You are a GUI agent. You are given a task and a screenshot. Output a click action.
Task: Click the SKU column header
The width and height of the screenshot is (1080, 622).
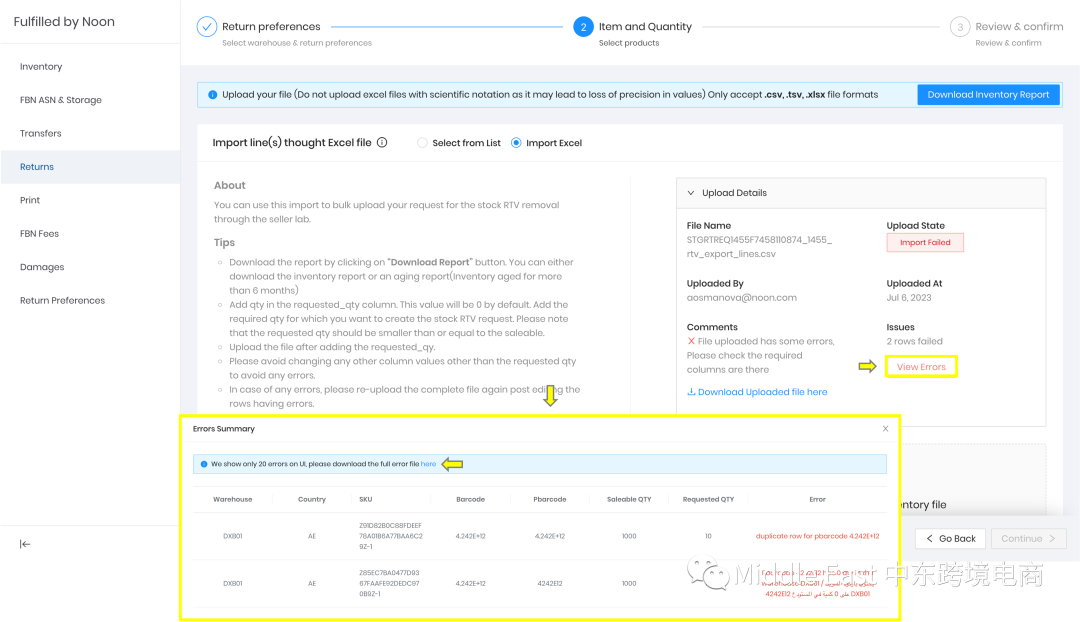tap(366, 499)
